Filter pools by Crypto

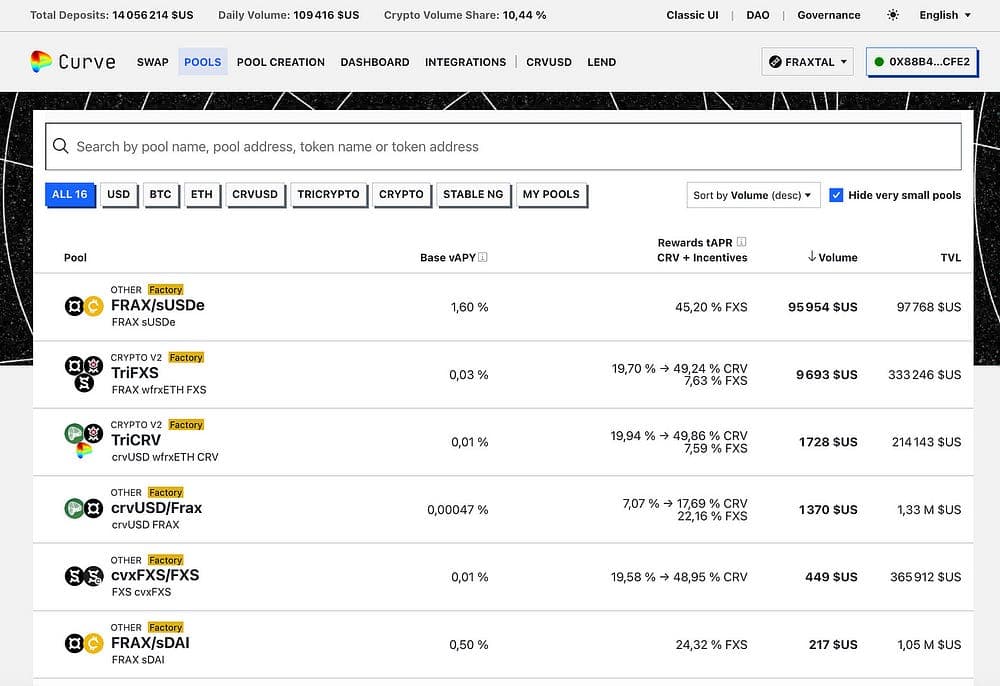401,194
